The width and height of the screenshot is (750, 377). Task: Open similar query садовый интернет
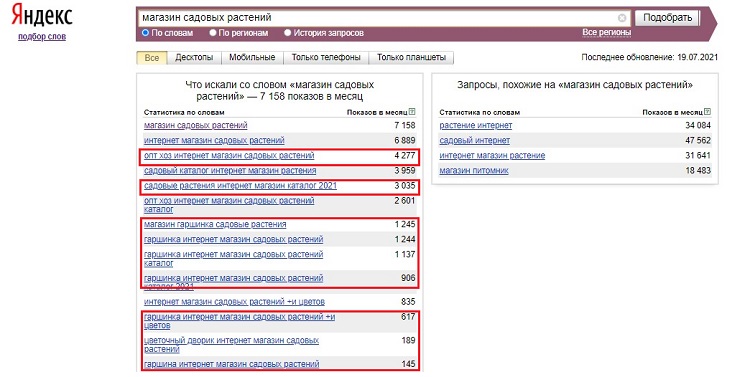tap(474, 141)
